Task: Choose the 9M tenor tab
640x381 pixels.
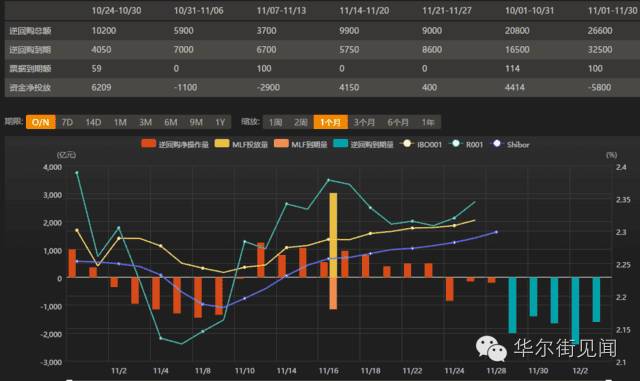Action: tap(196, 122)
